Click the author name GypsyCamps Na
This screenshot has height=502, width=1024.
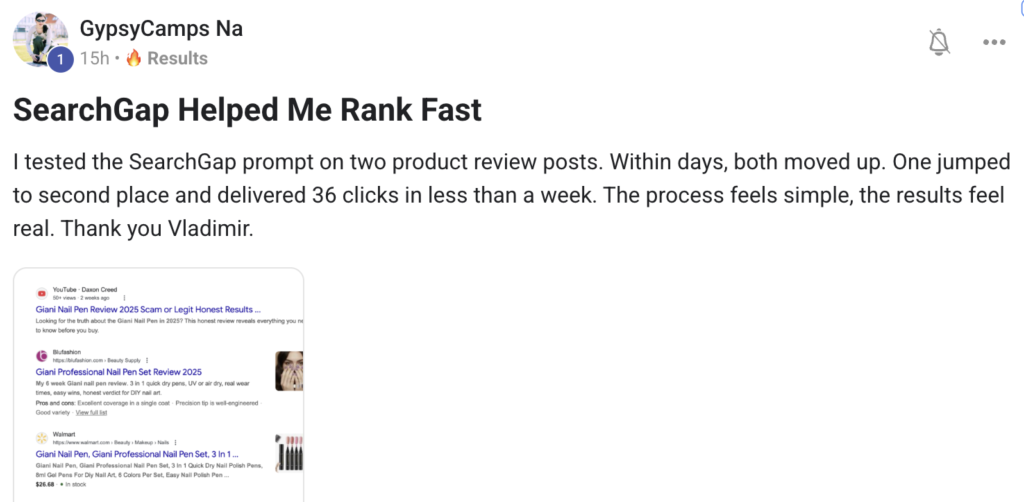(x=161, y=29)
